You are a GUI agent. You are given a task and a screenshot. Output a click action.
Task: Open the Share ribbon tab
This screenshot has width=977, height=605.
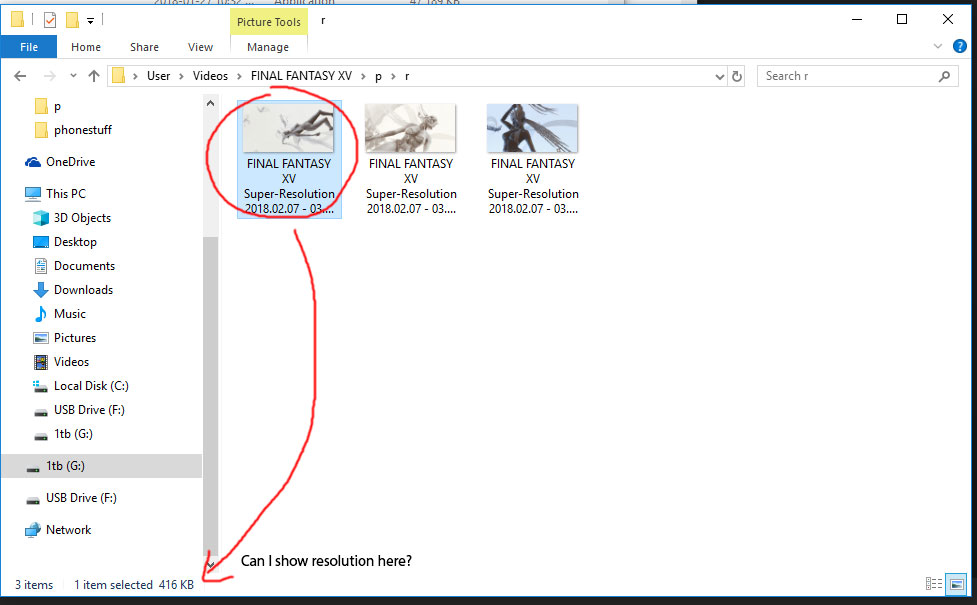144,47
